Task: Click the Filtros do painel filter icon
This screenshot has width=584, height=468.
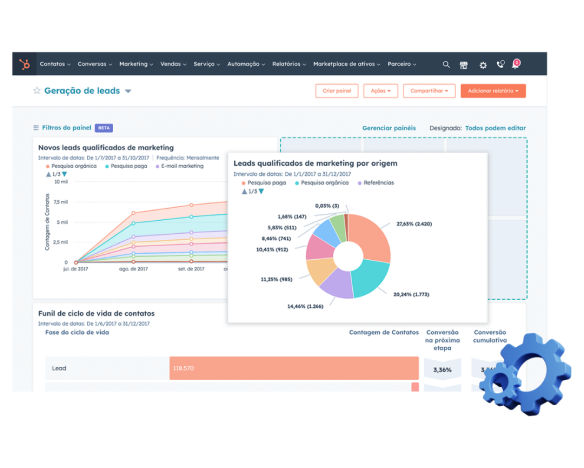Action: point(36,128)
